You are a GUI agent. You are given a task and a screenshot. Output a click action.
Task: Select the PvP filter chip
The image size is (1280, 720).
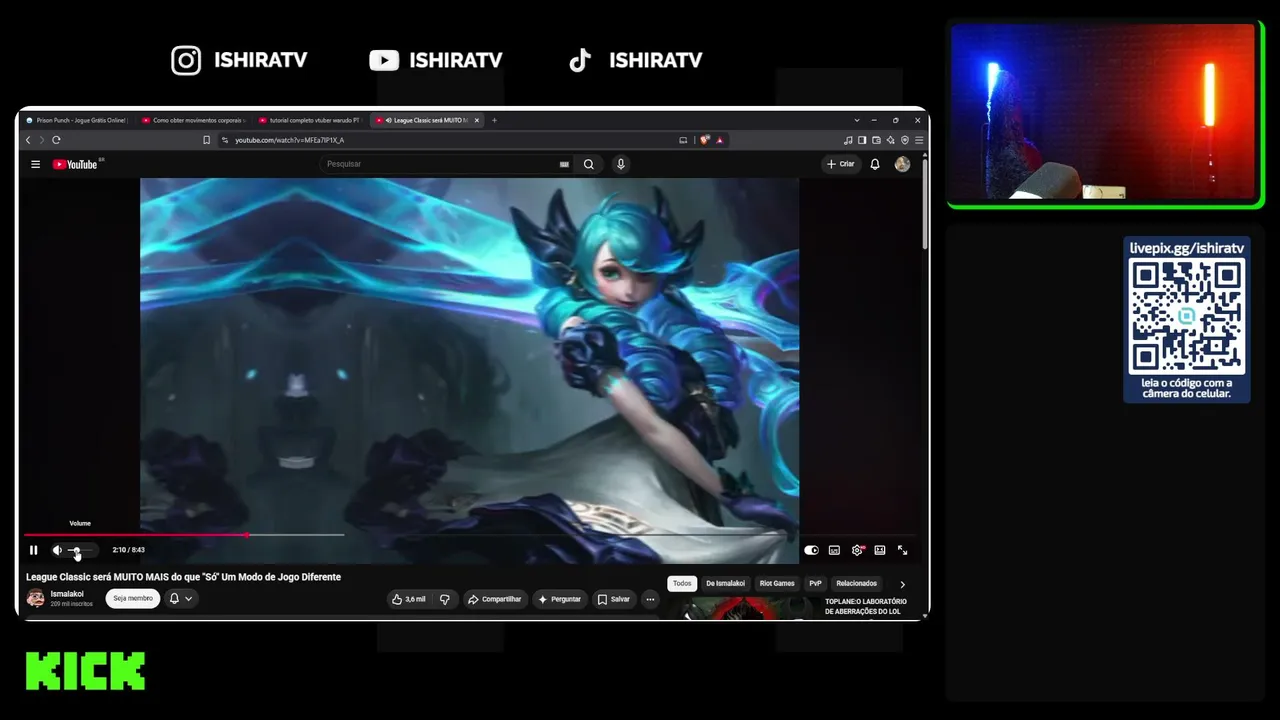tap(815, 583)
